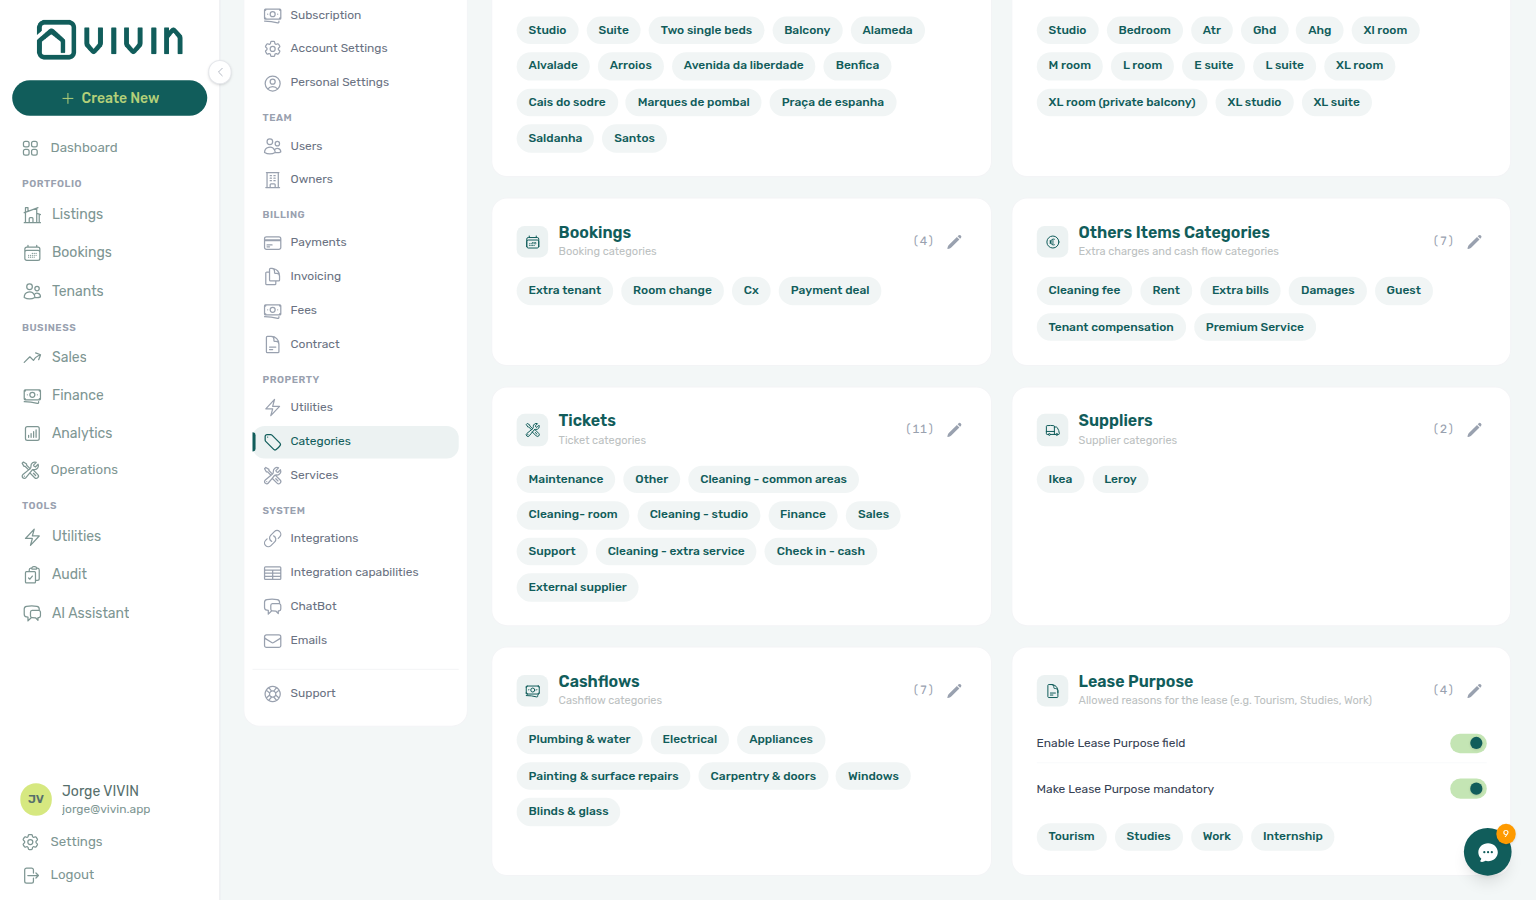Click the Lease Purpose document icon

[x=1053, y=691]
